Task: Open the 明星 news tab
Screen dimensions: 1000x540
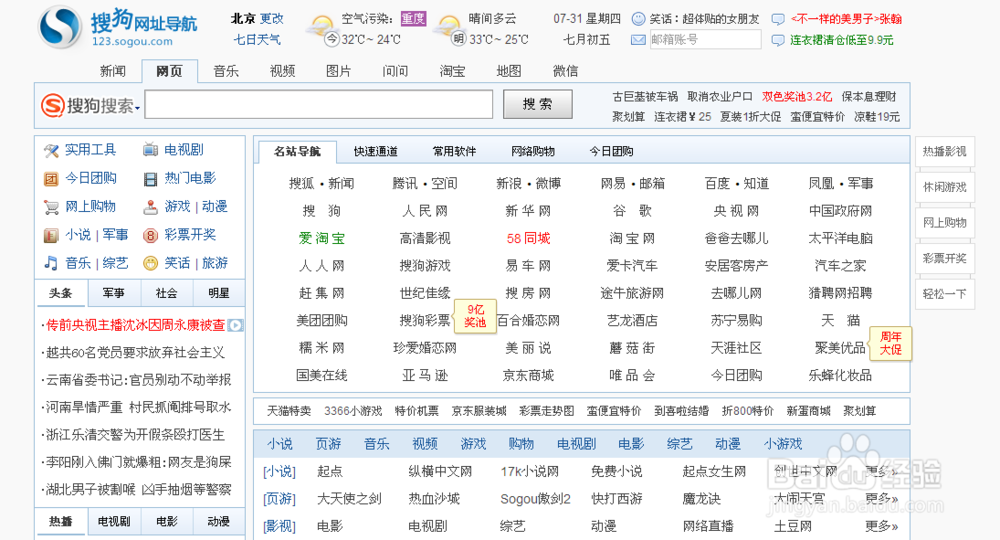Action: (x=219, y=293)
